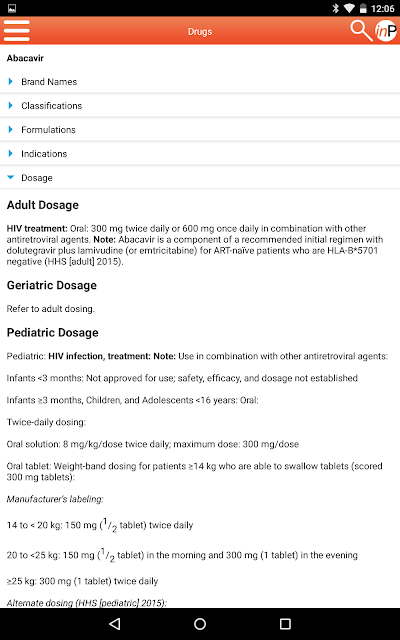Open recent apps square button
Screen dimensions: 400x640
coord(285,624)
